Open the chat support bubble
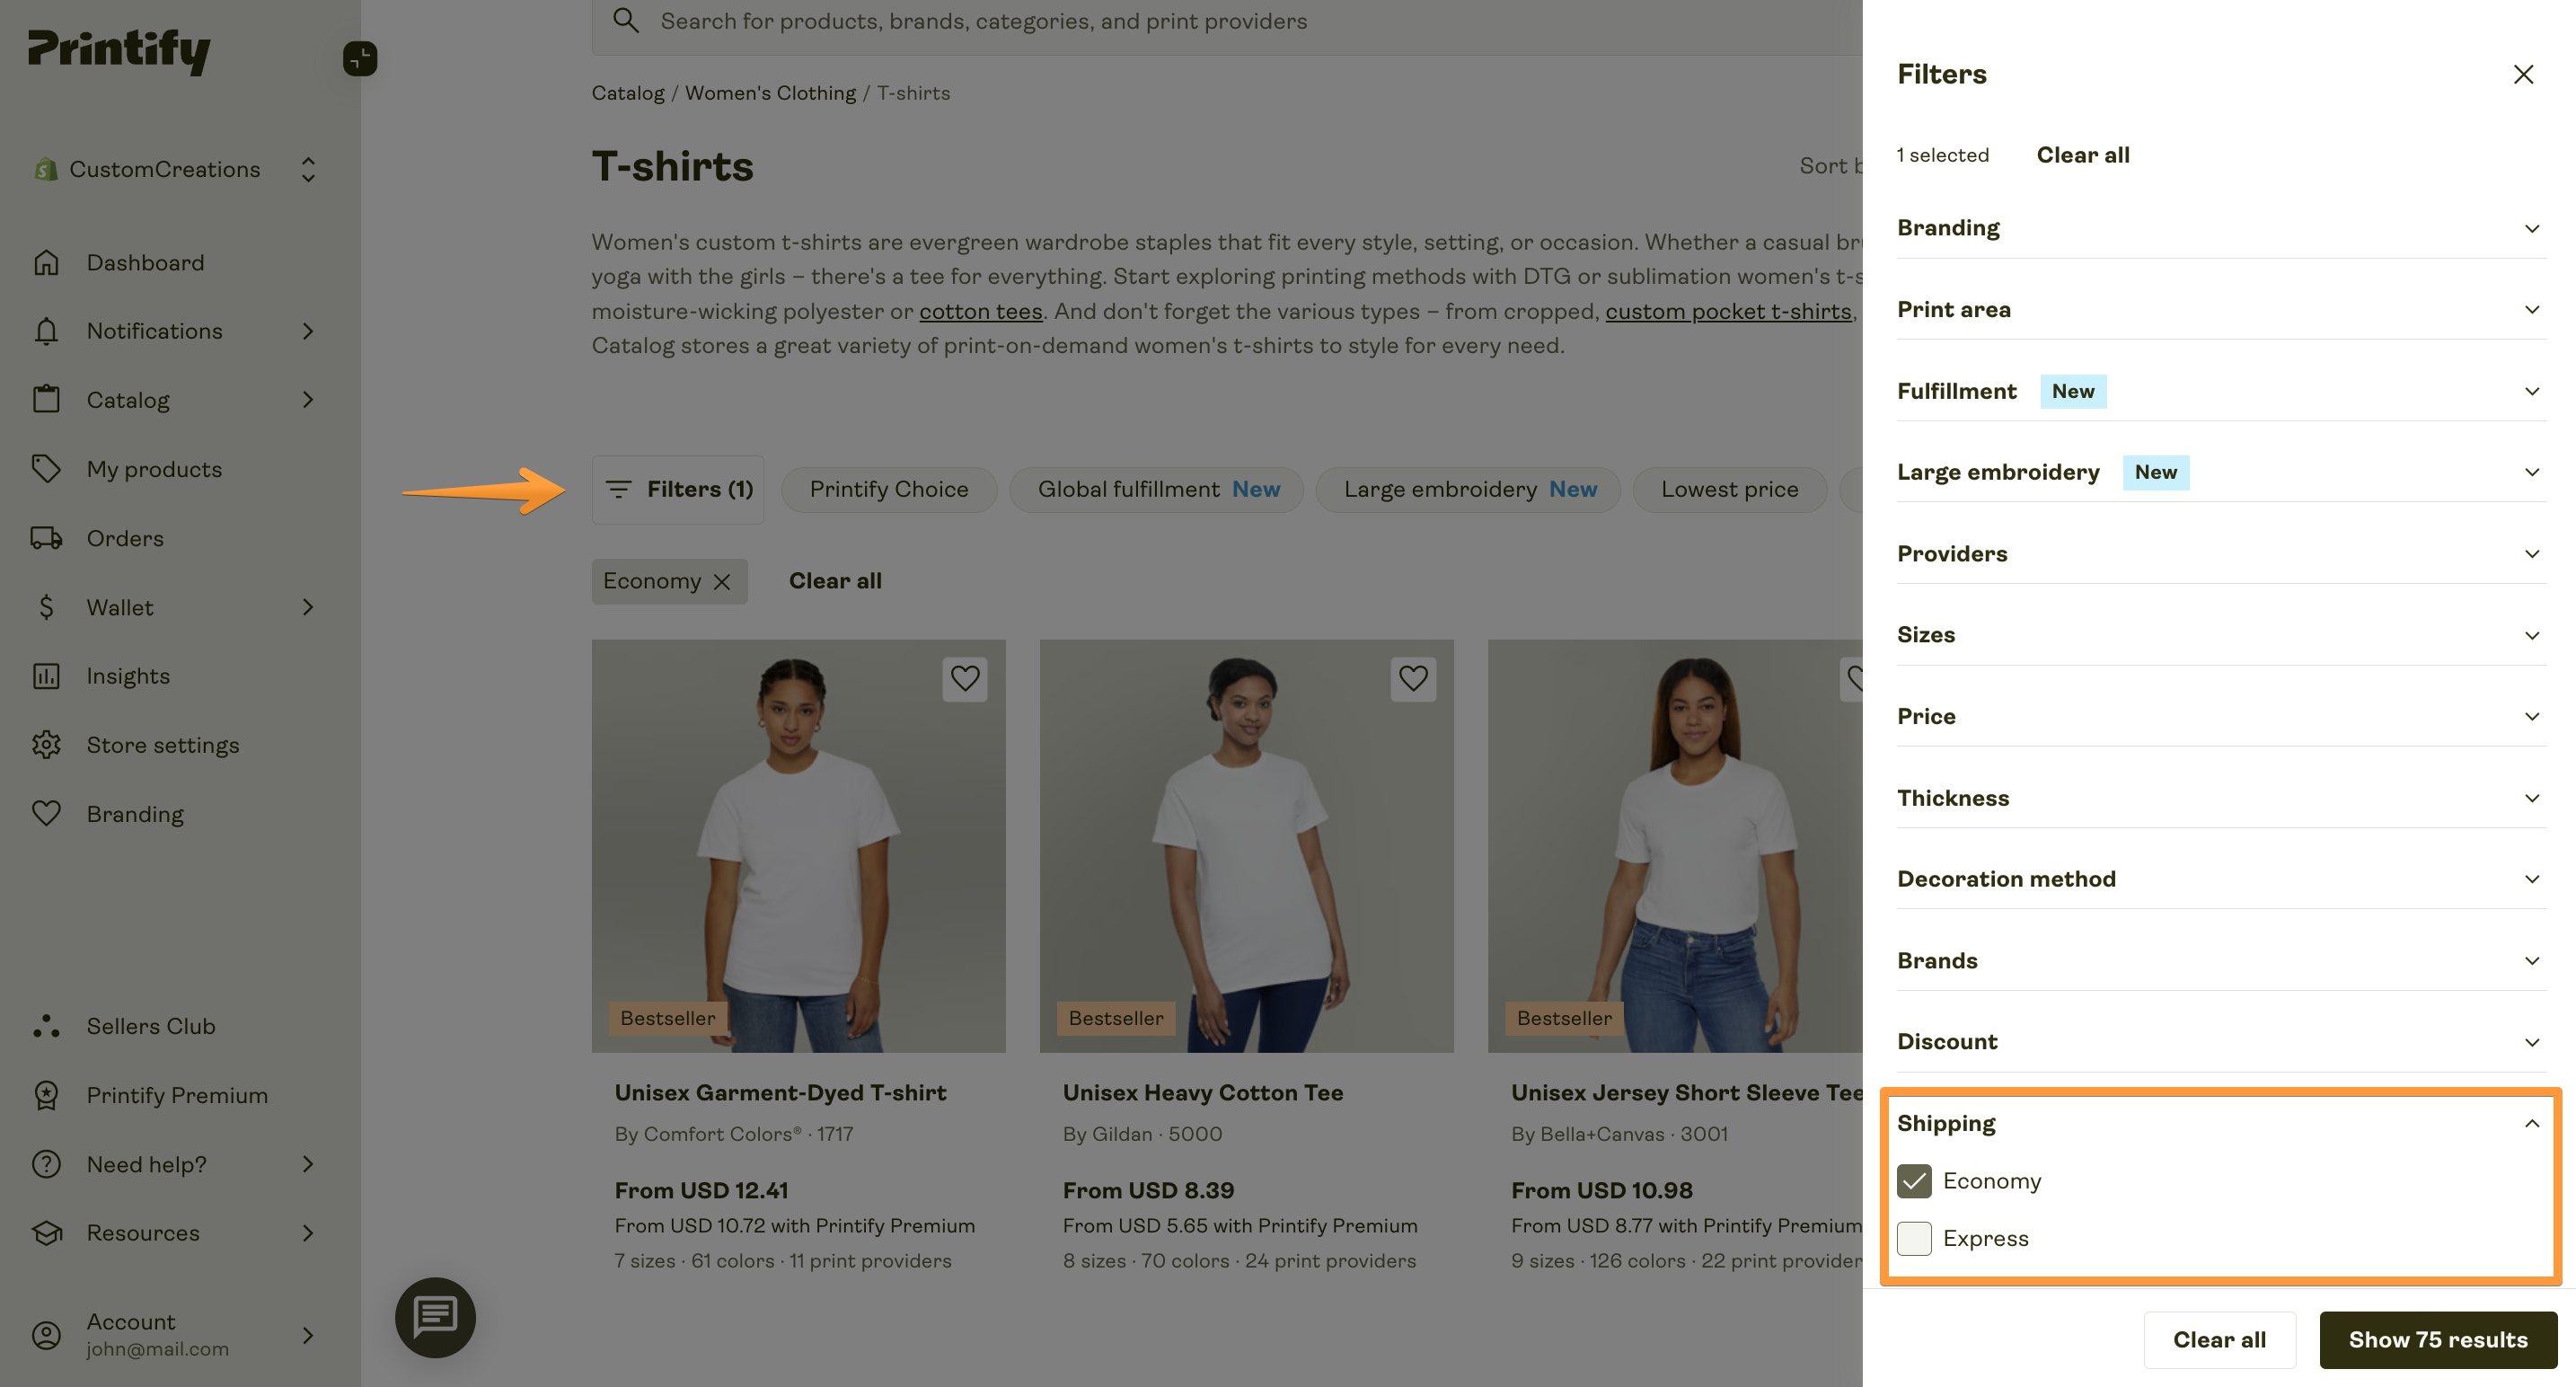 click(435, 1317)
